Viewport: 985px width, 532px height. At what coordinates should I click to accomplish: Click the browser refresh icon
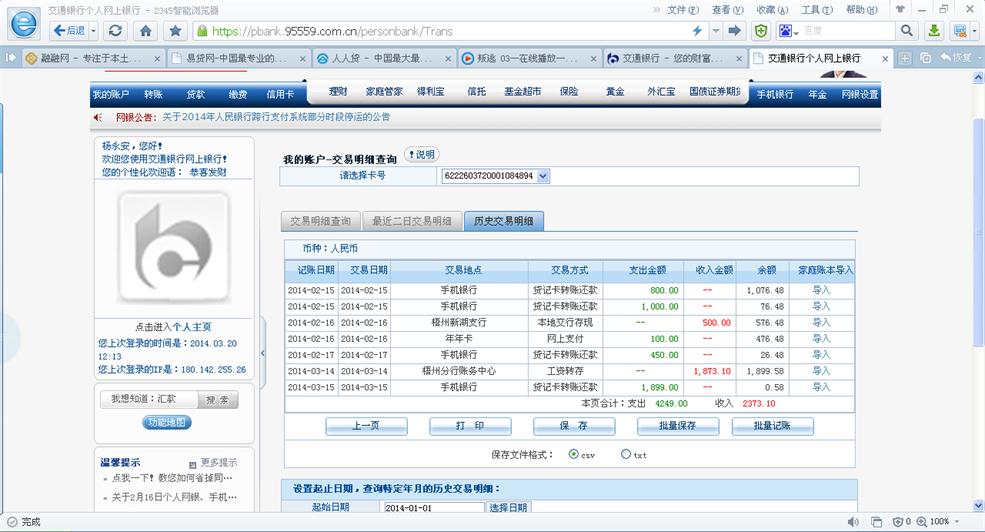[x=116, y=31]
